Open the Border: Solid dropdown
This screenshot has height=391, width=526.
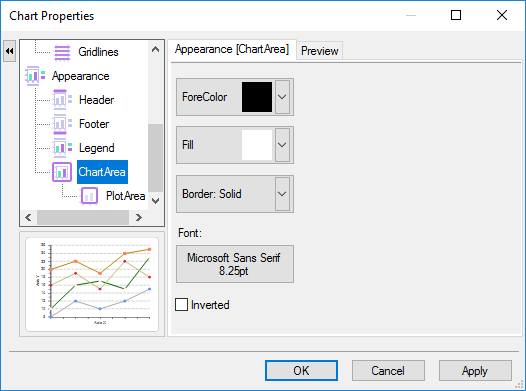tap(235, 194)
